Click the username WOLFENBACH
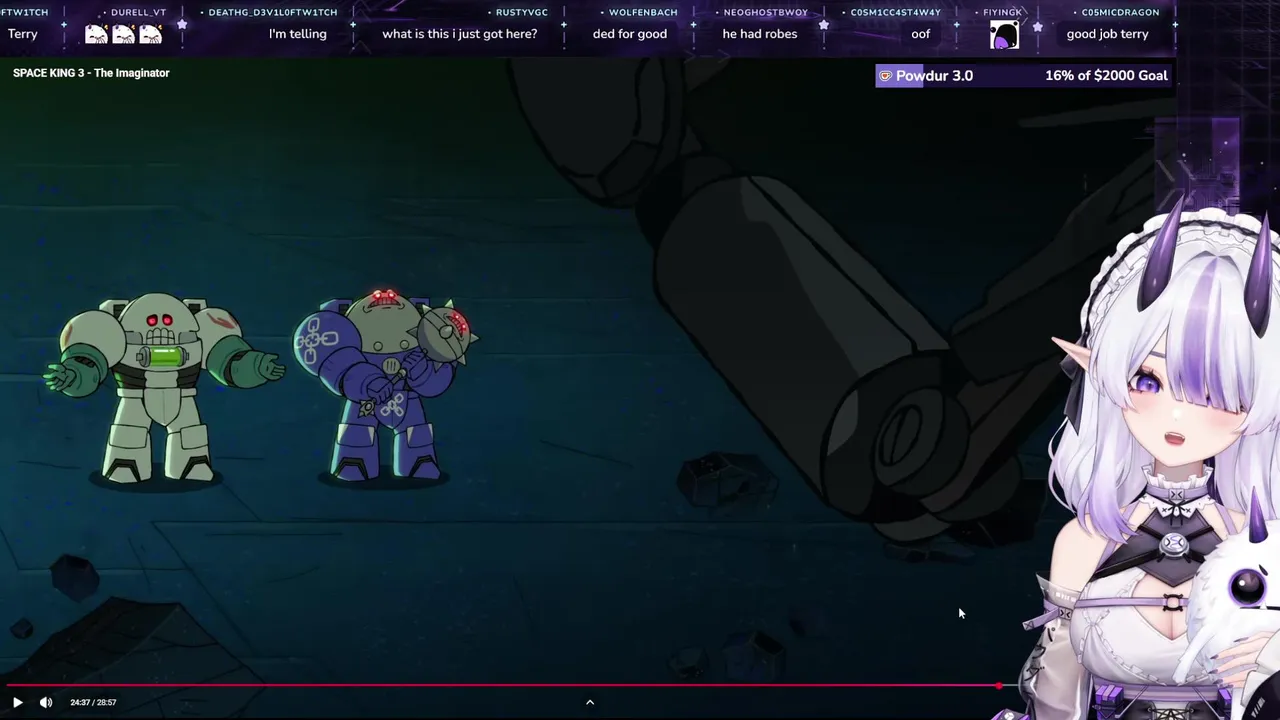The height and width of the screenshot is (720, 1280). (643, 12)
